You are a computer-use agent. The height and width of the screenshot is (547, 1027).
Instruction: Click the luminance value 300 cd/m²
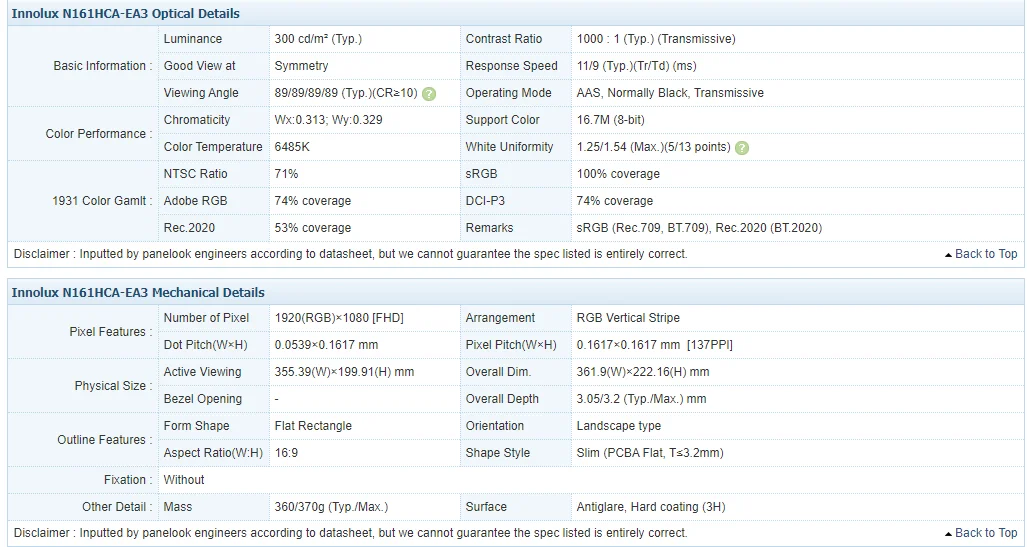tap(318, 39)
